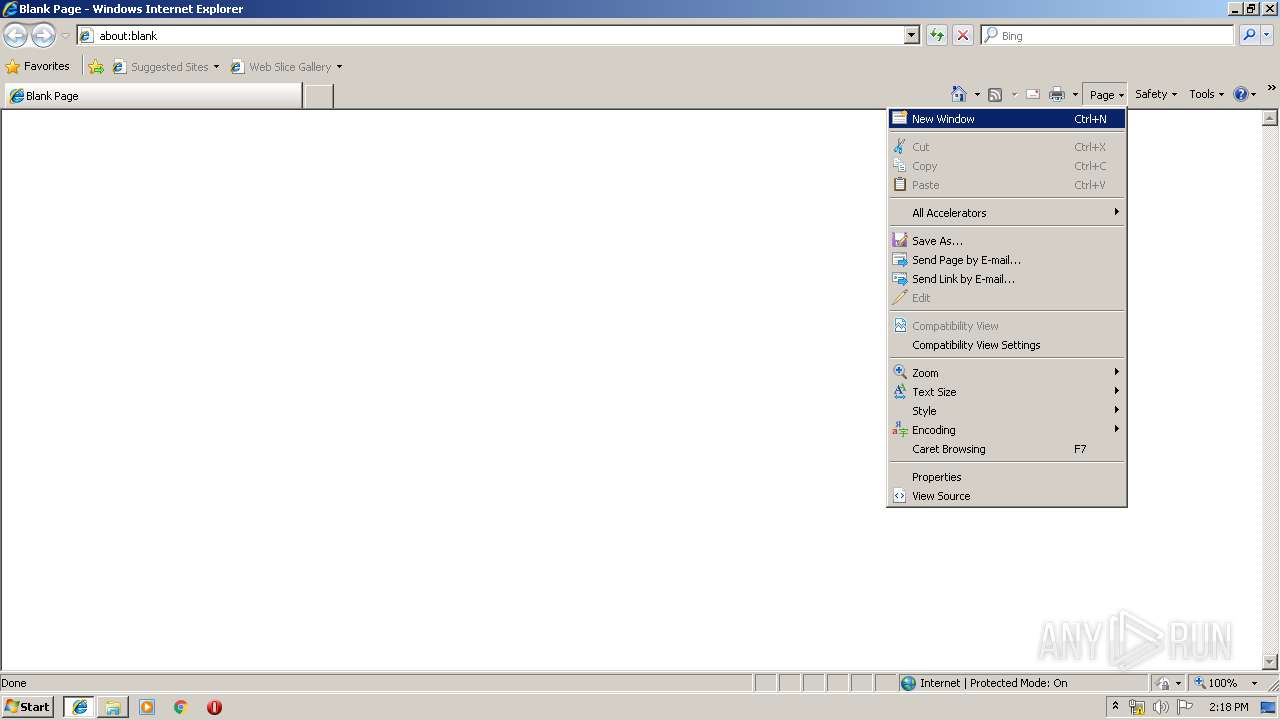Click View Source icon in menu
Viewport: 1280px width, 720px height.
[900, 496]
